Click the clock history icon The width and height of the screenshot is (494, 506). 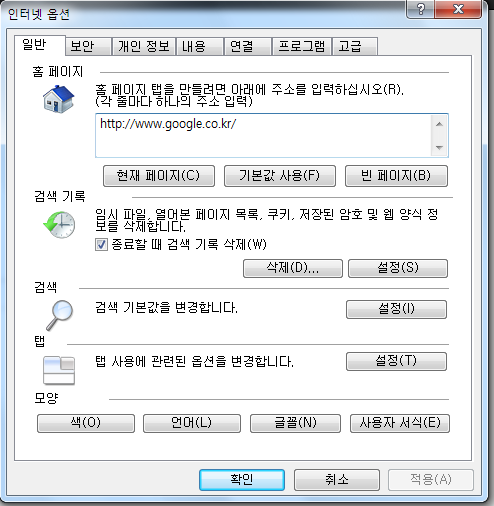point(59,224)
